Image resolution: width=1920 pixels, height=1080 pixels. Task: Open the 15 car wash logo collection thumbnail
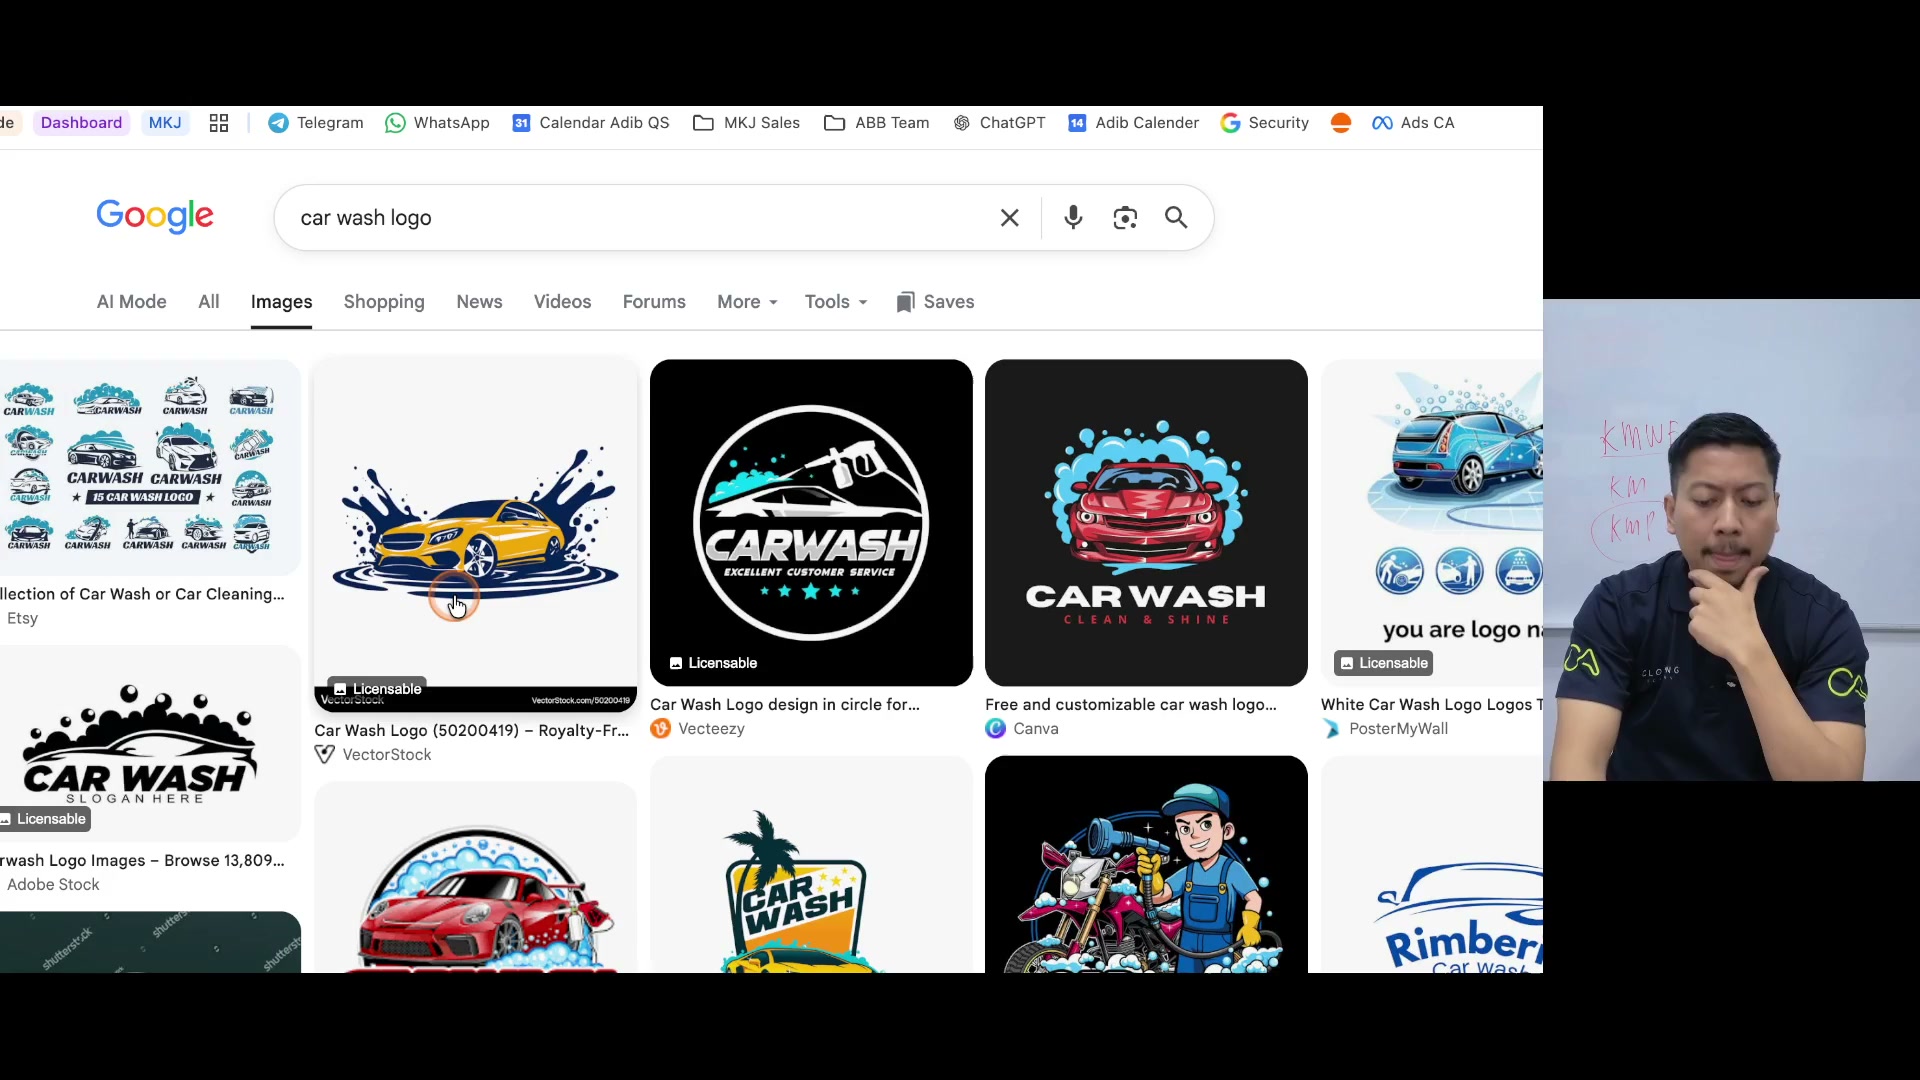150,468
